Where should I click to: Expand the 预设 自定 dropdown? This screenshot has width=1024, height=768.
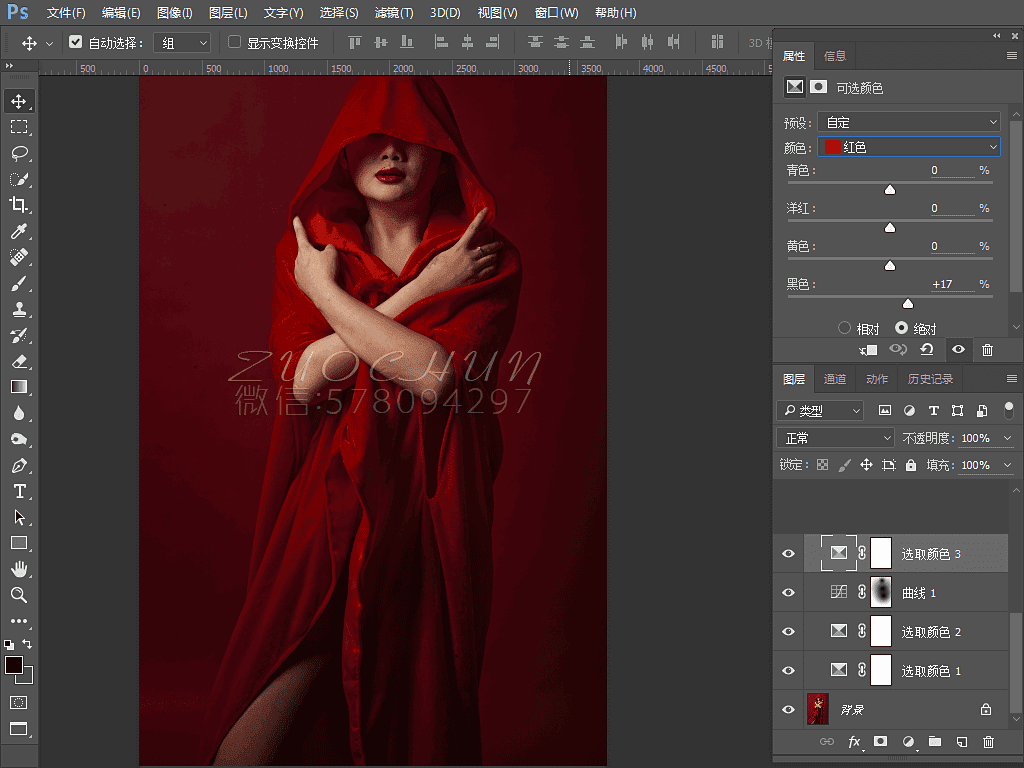[x=908, y=122]
